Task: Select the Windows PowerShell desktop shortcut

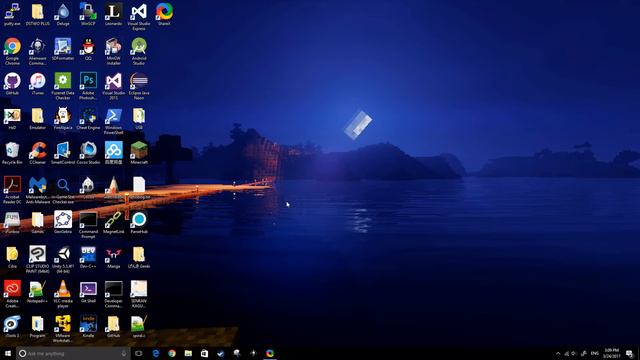Action: point(113,121)
